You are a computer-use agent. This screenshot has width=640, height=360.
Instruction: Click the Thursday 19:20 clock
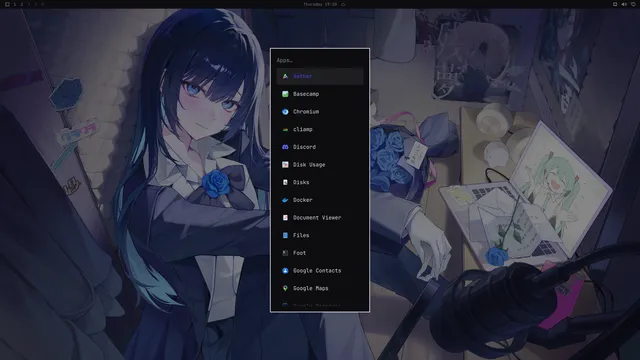click(320, 4)
